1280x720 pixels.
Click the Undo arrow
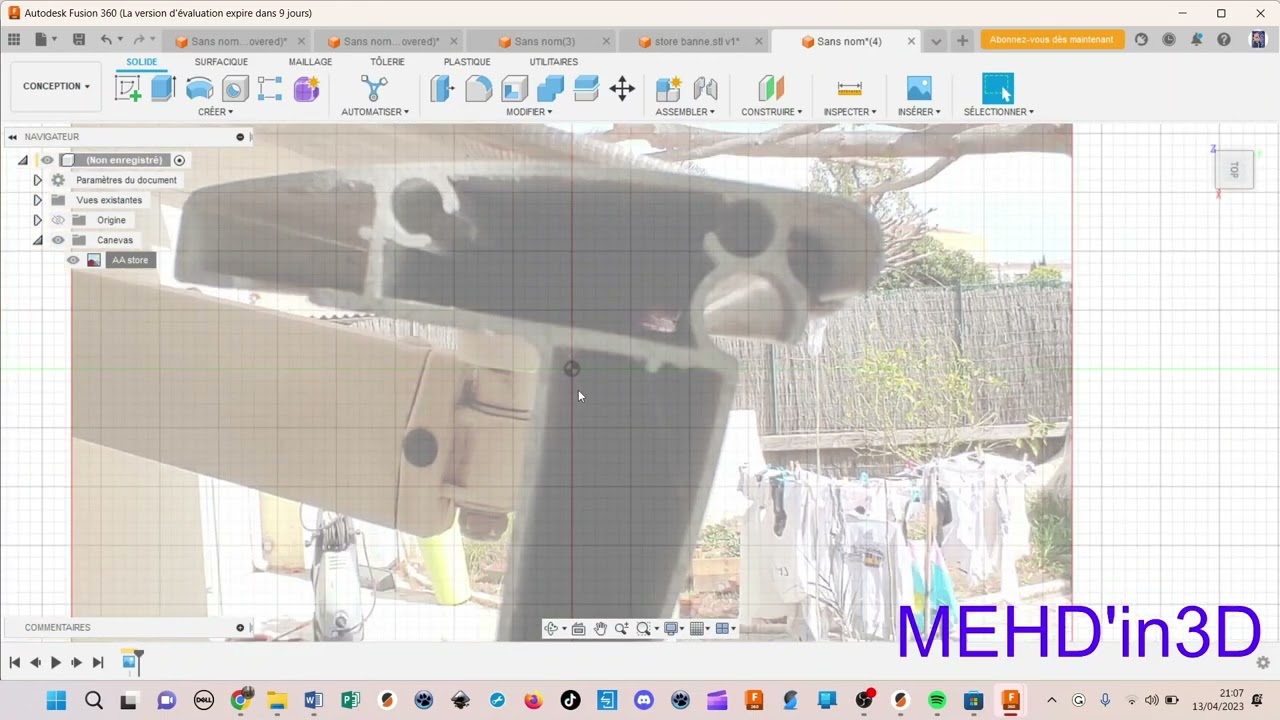tap(106, 40)
